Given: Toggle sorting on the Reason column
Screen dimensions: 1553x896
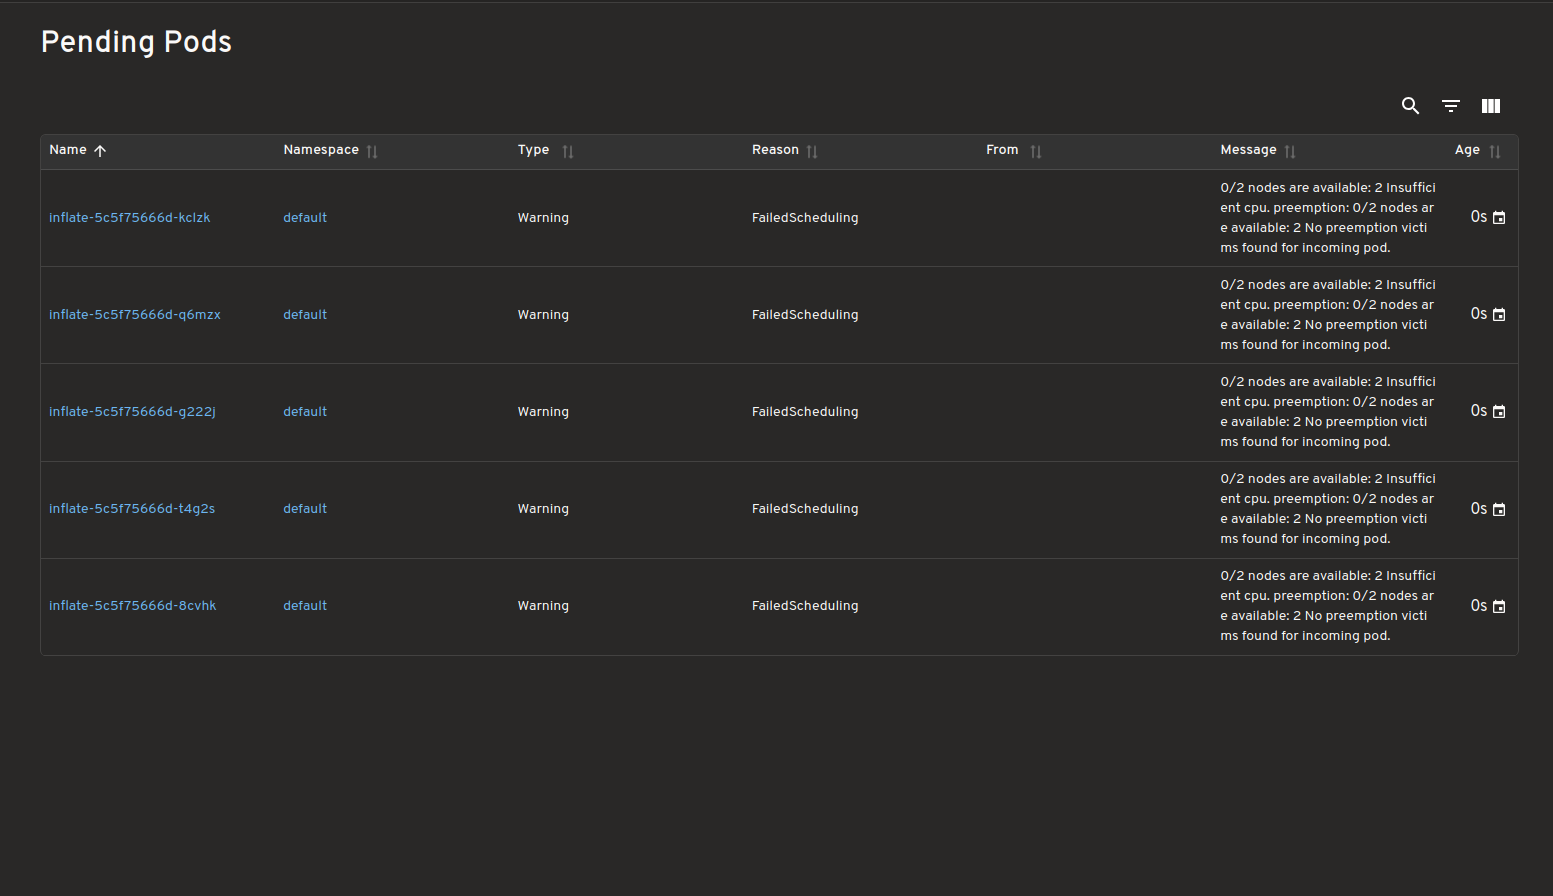Looking at the screenshot, I should 812,150.
